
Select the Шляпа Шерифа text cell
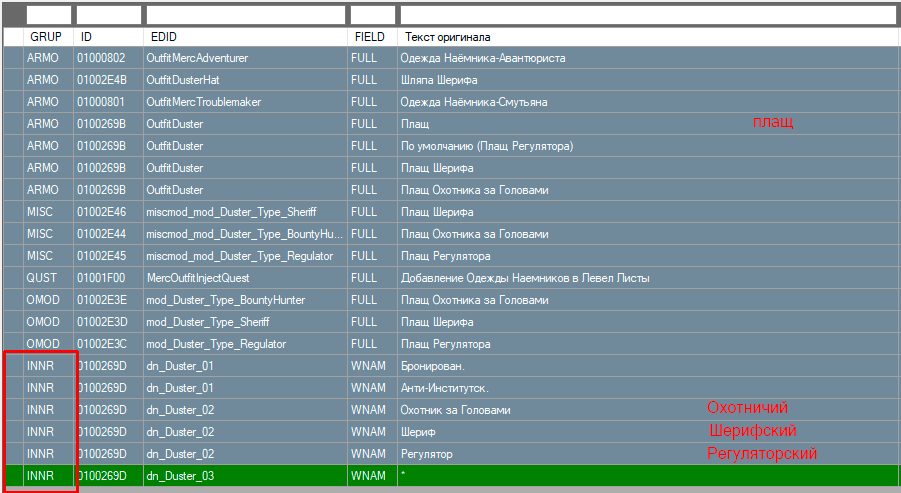tap(648, 80)
